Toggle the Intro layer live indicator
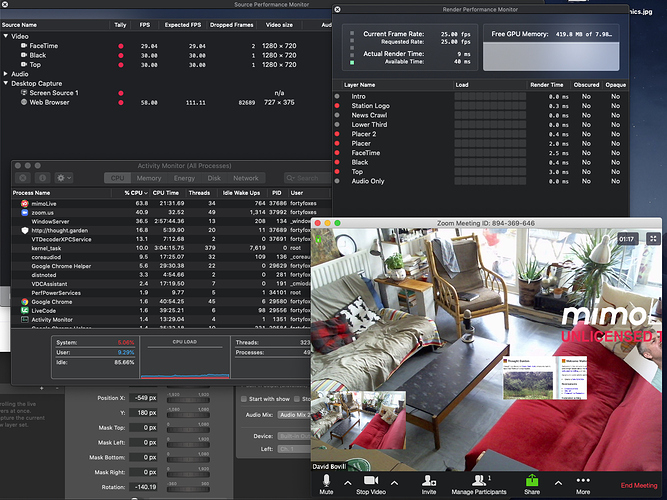667x500 pixels. click(x=337, y=96)
